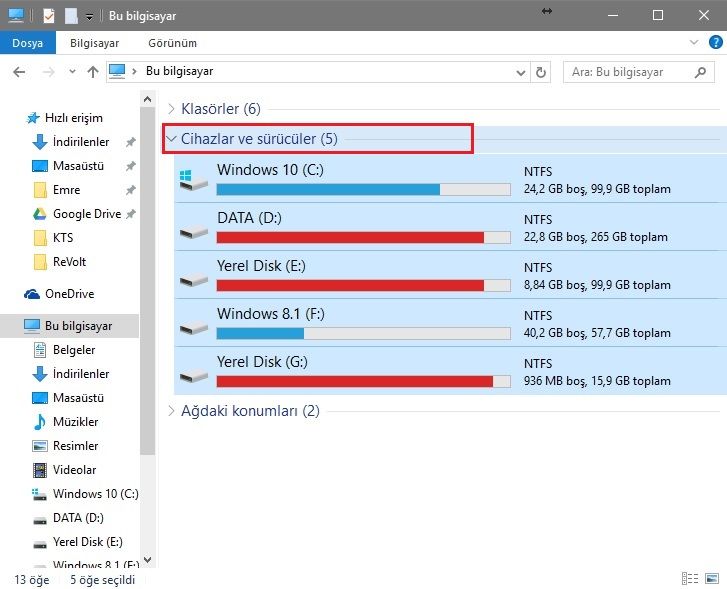Click the Ara: Bu bilgisayar search box

coord(638,72)
